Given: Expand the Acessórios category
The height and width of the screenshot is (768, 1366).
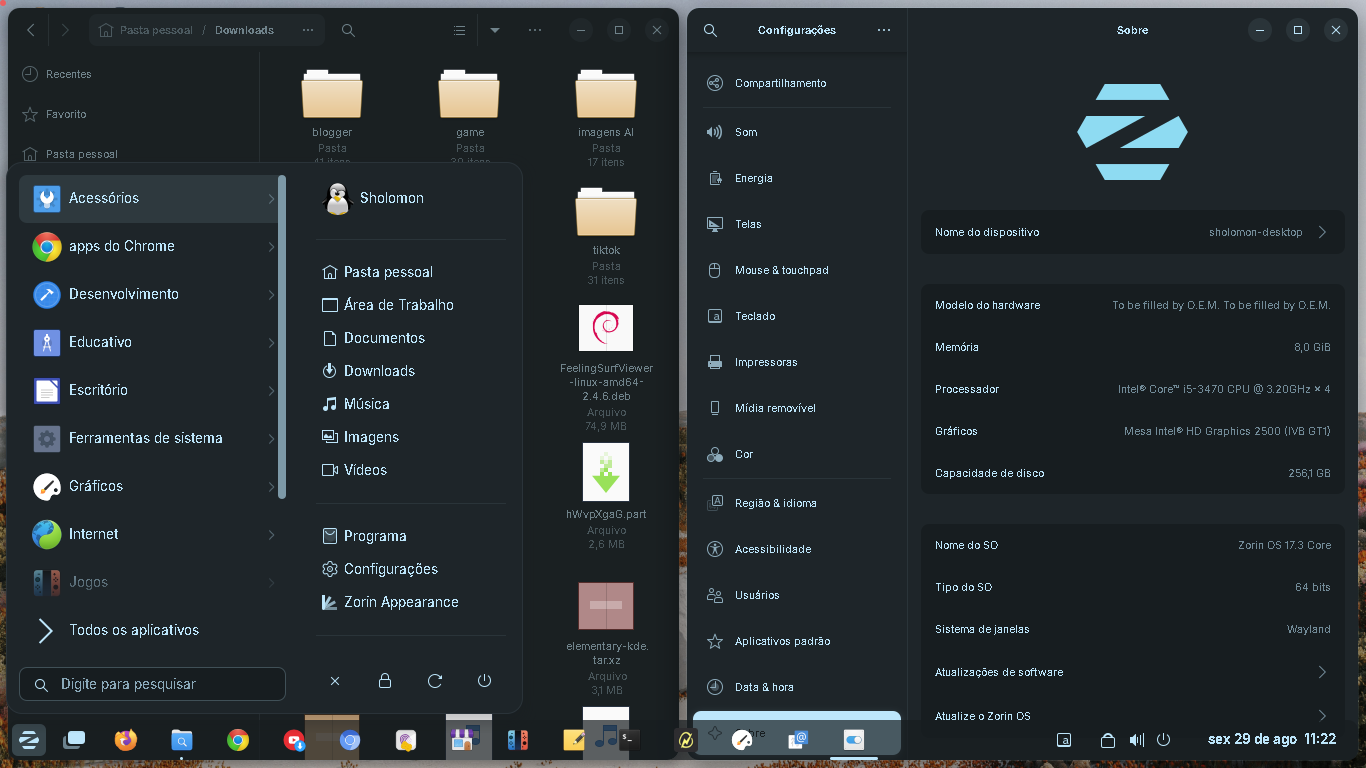Looking at the screenshot, I should coord(150,198).
